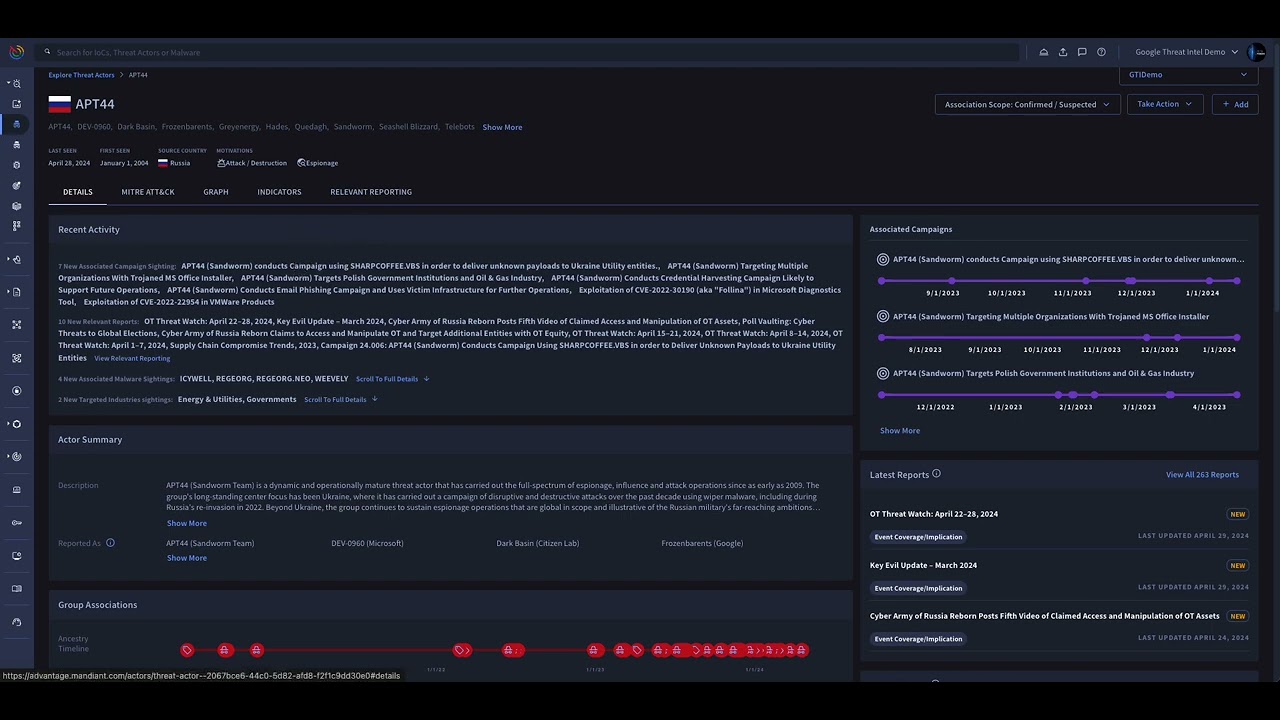Click the 'Seashell Blizzard' alias
Screen dimensions: 1280x720
click(x=408, y=127)
